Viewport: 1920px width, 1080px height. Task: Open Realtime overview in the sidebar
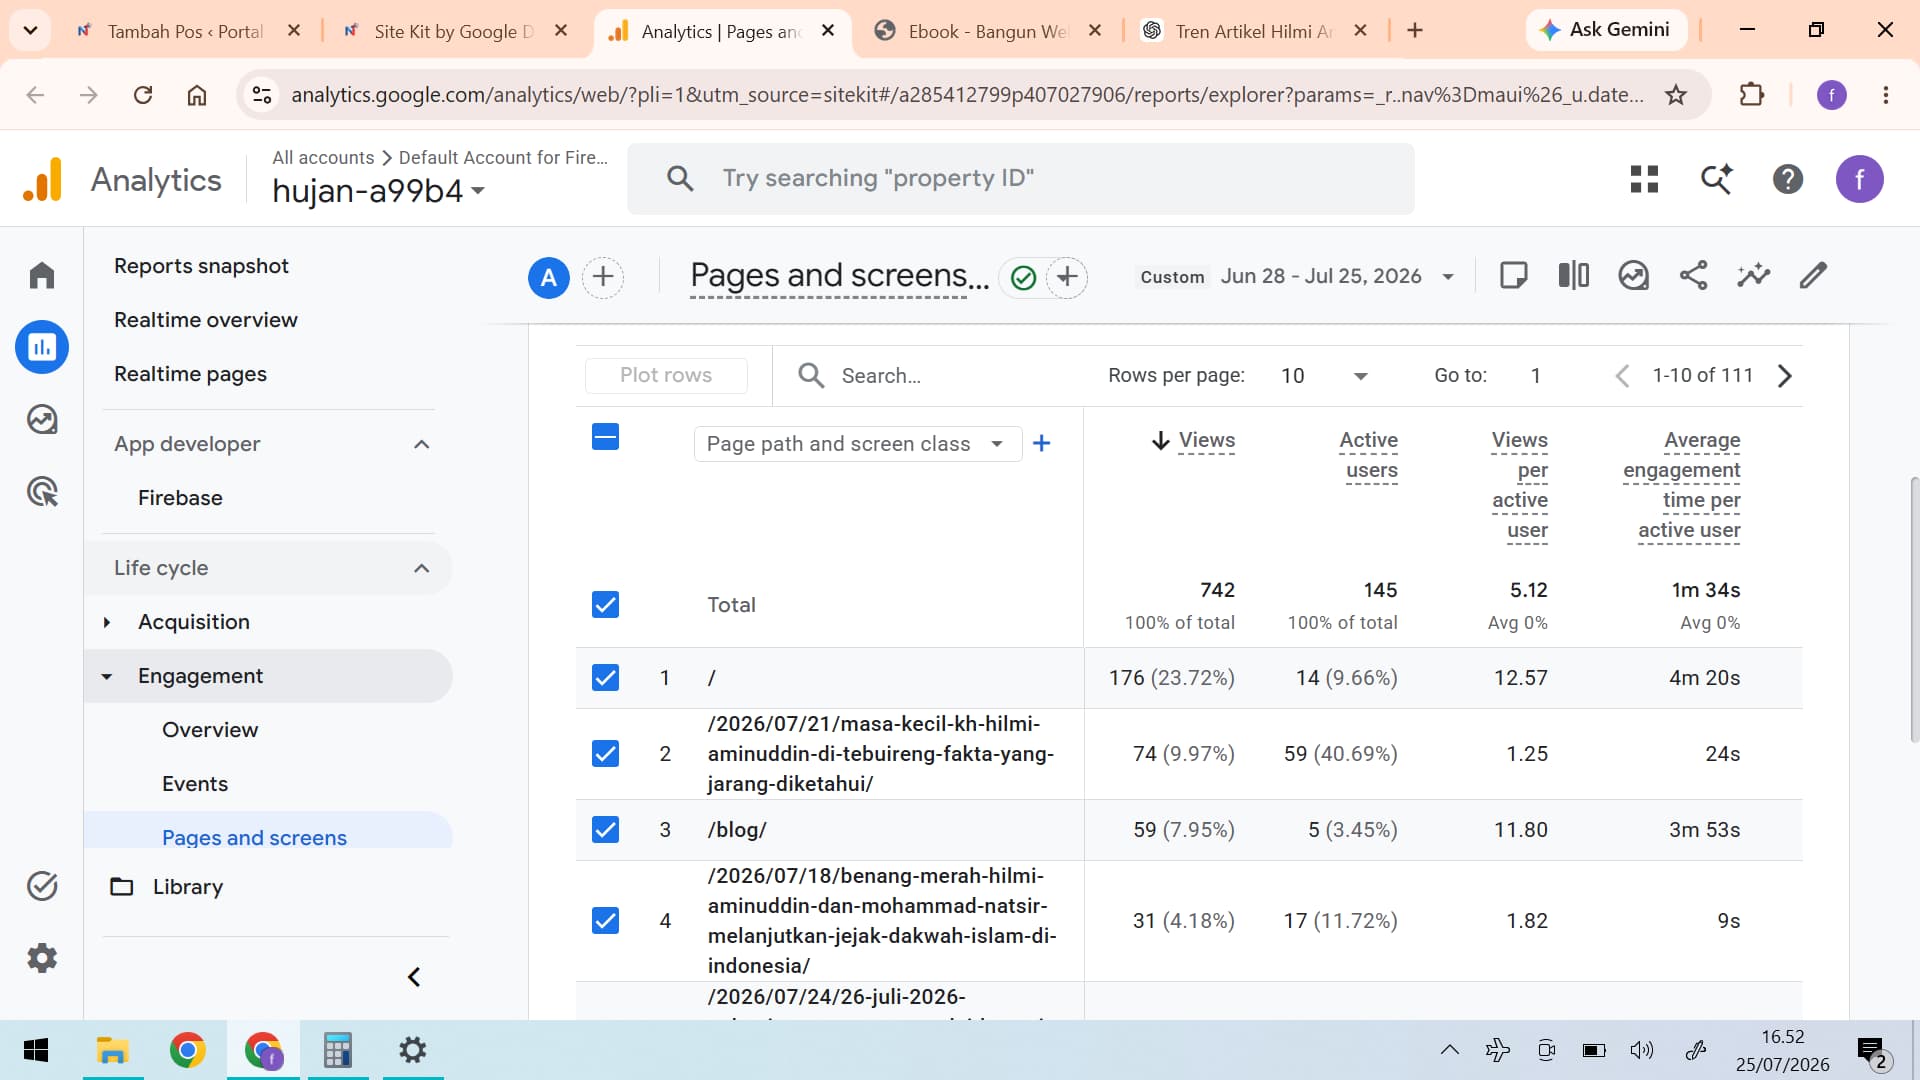coord(206,320)
